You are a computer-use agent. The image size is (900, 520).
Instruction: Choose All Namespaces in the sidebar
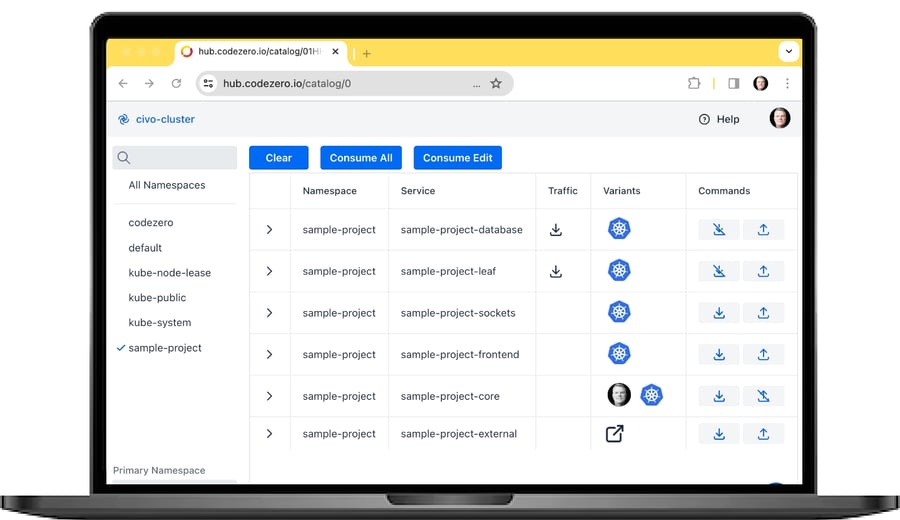[x=167, y=185]
